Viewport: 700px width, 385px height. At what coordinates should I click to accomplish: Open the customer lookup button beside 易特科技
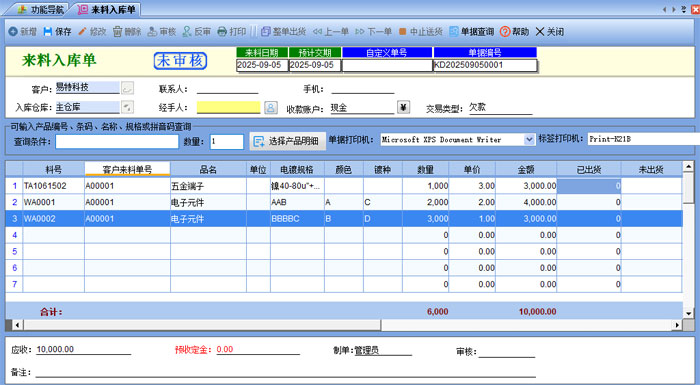pos(127,88)
